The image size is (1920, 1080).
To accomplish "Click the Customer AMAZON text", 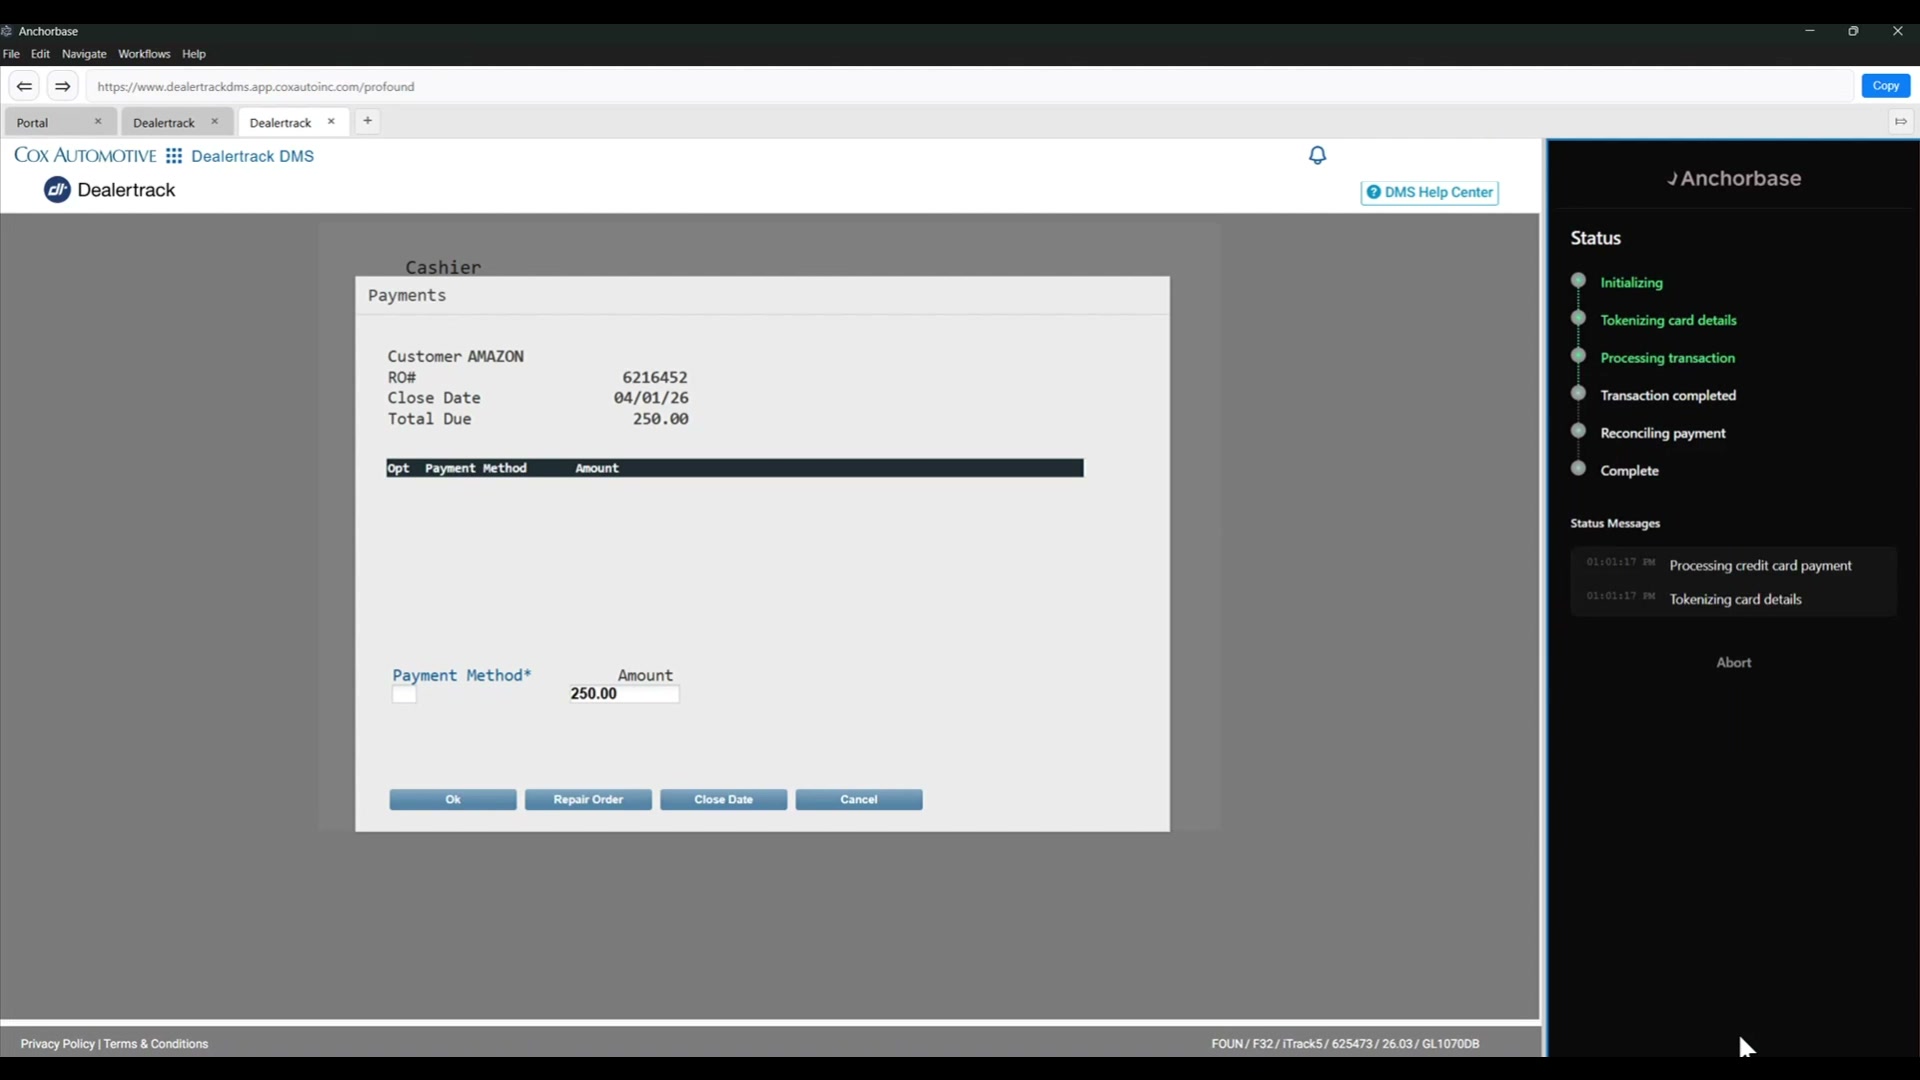I will point(455,357).
